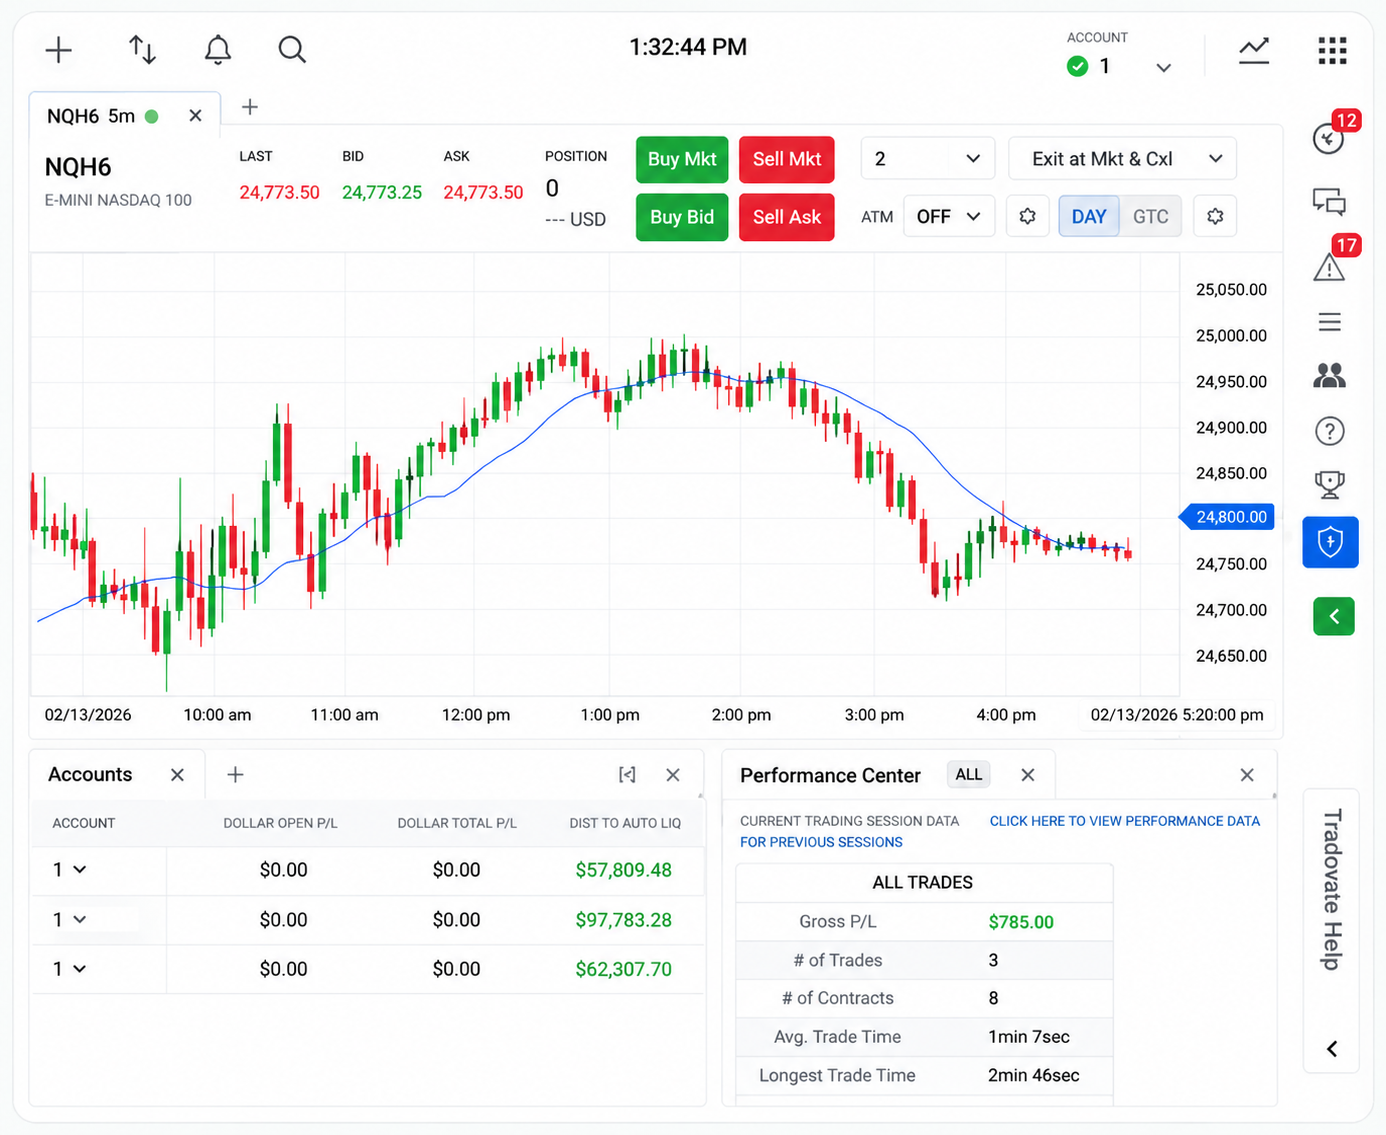Click the DOLLAR OPEN P/L column header
The height and width of the screenshot is (1135, 1386).
click(x=280, y=823)
